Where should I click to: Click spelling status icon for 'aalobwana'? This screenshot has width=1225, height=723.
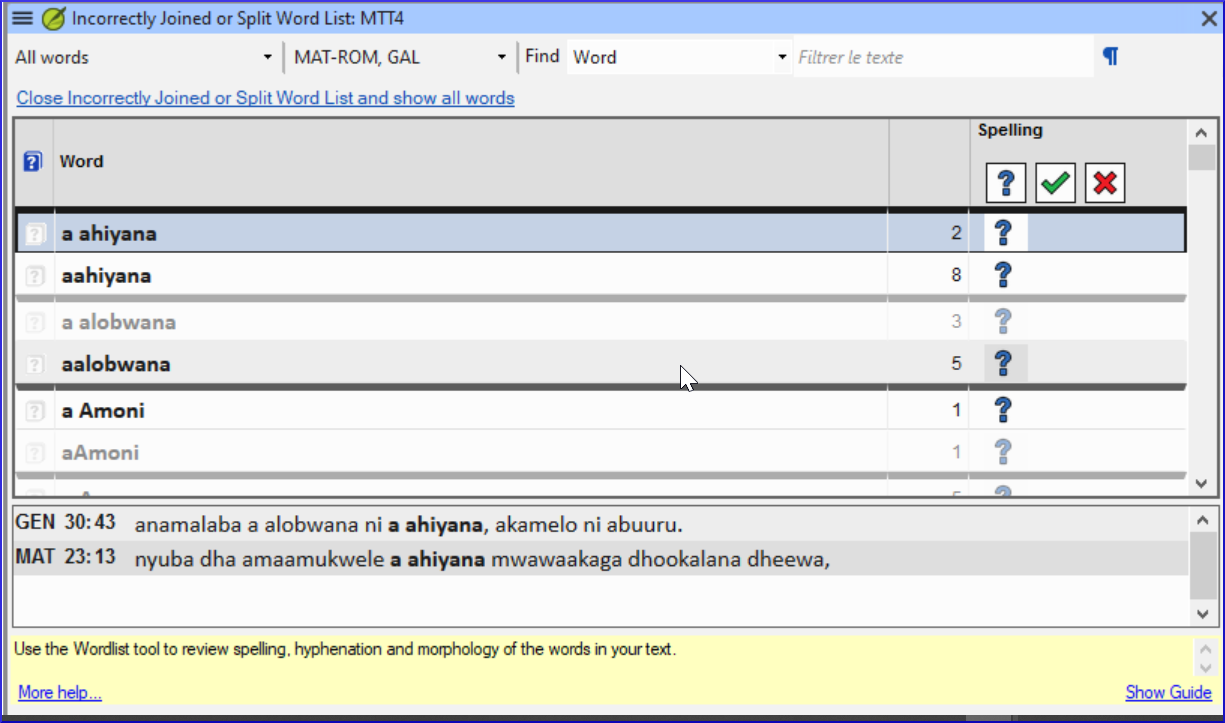1005,363
